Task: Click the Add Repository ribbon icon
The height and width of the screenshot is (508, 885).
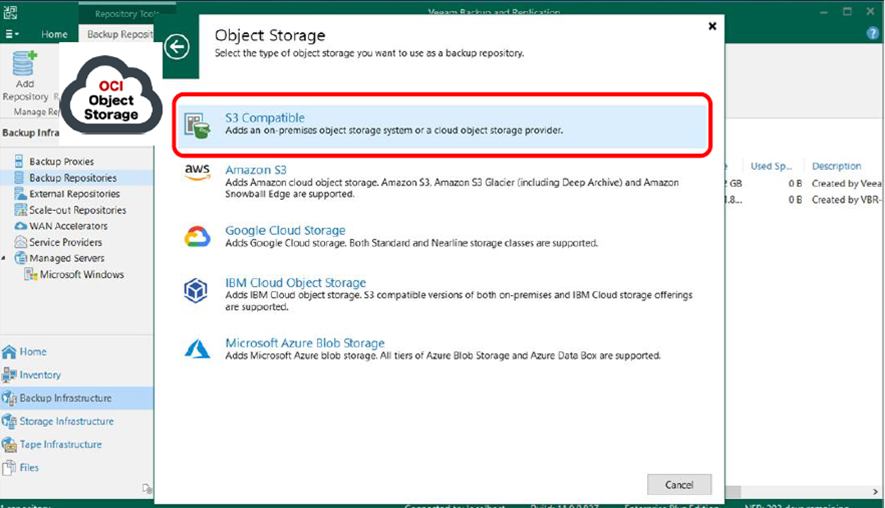Action: point(23,66)
